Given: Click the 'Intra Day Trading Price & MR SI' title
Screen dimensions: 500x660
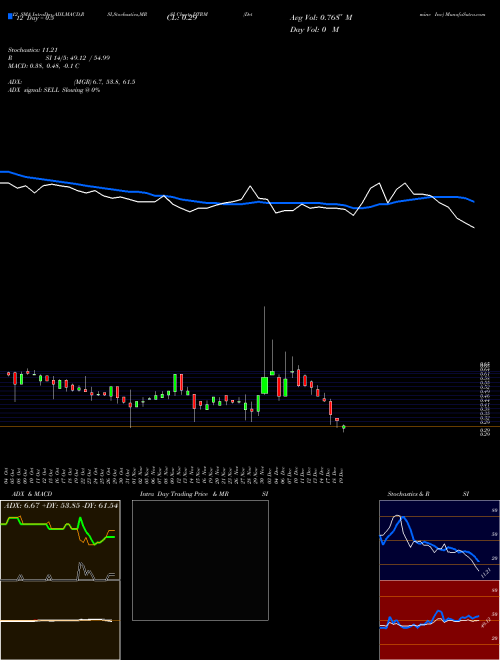Looking at the screenshot, I should (204, 494).
